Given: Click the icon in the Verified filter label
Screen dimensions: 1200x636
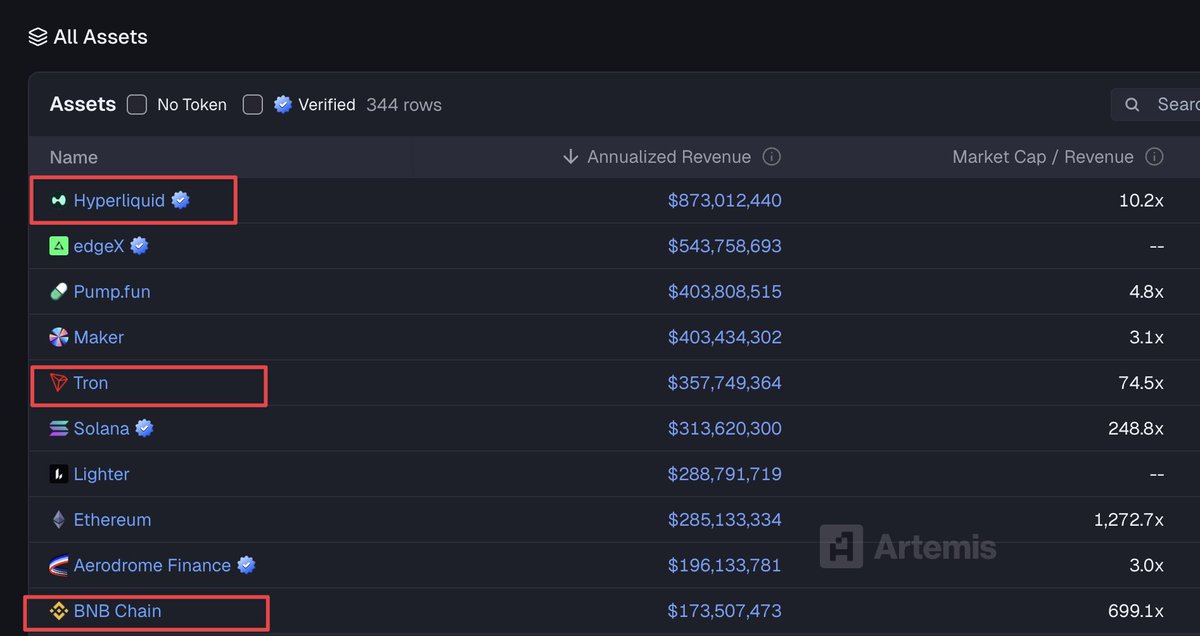Looking at the screenshot, I should click(x=283, y=104).
